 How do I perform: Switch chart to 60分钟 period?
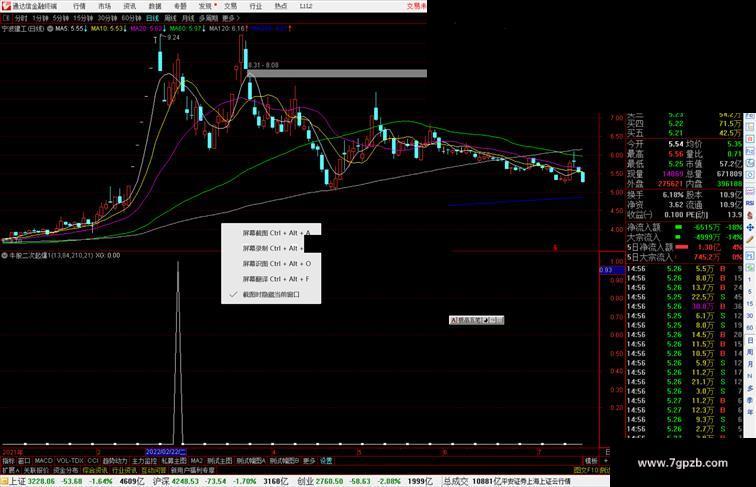click(131, 18)
